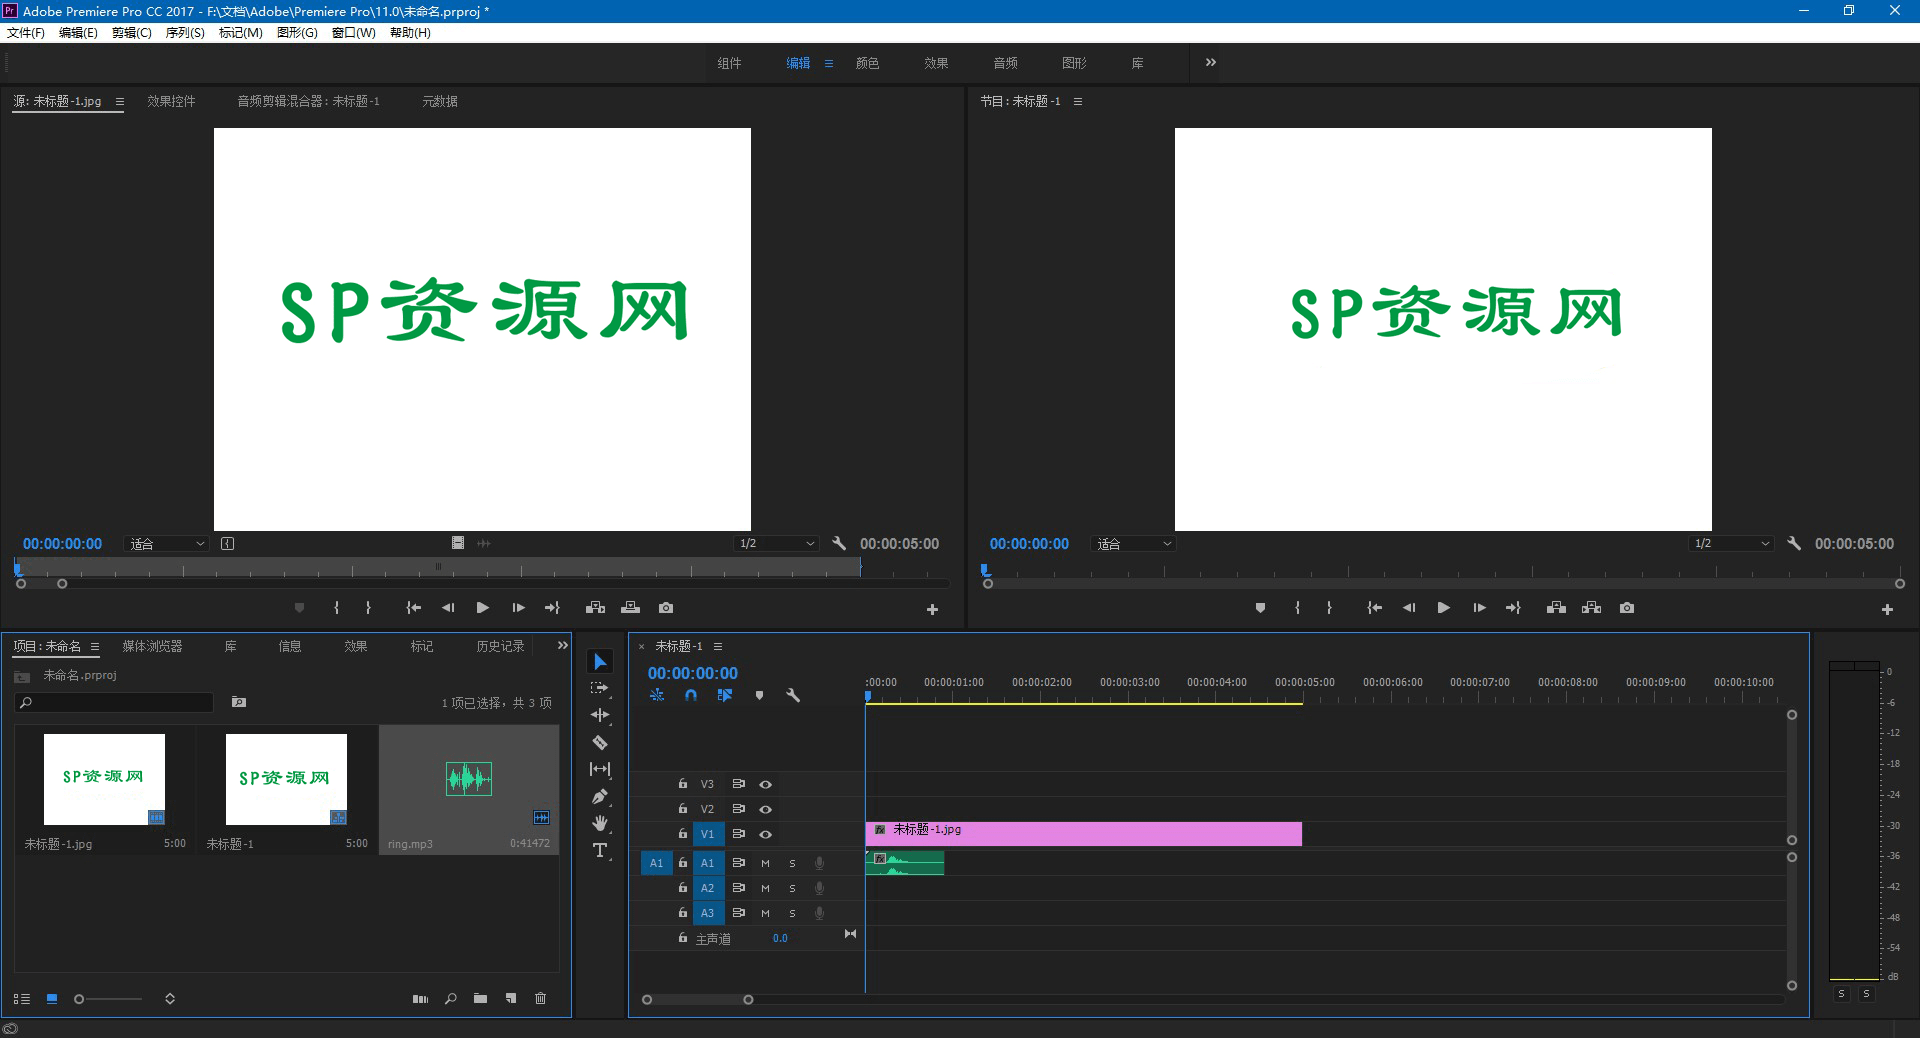Open program monitor button editor plus

tap(1887, 609)
